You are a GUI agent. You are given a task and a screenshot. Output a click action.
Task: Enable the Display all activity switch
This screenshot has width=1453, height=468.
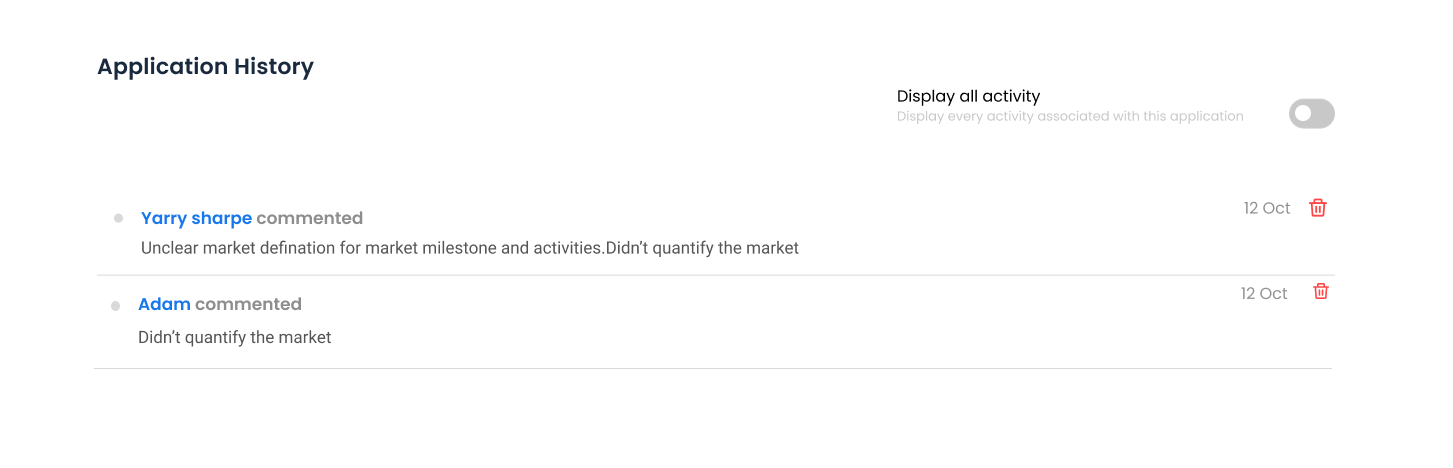(x=1311, y=114)
